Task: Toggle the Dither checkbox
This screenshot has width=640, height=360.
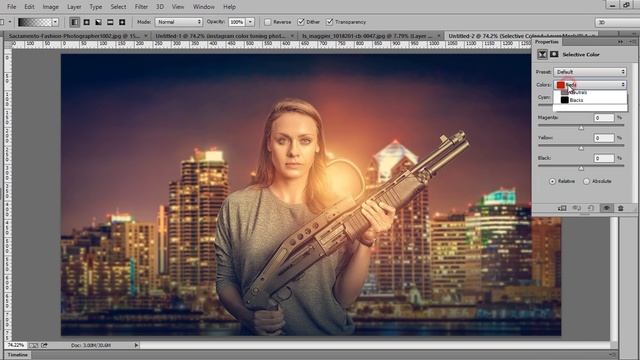Action: (301, 22)
